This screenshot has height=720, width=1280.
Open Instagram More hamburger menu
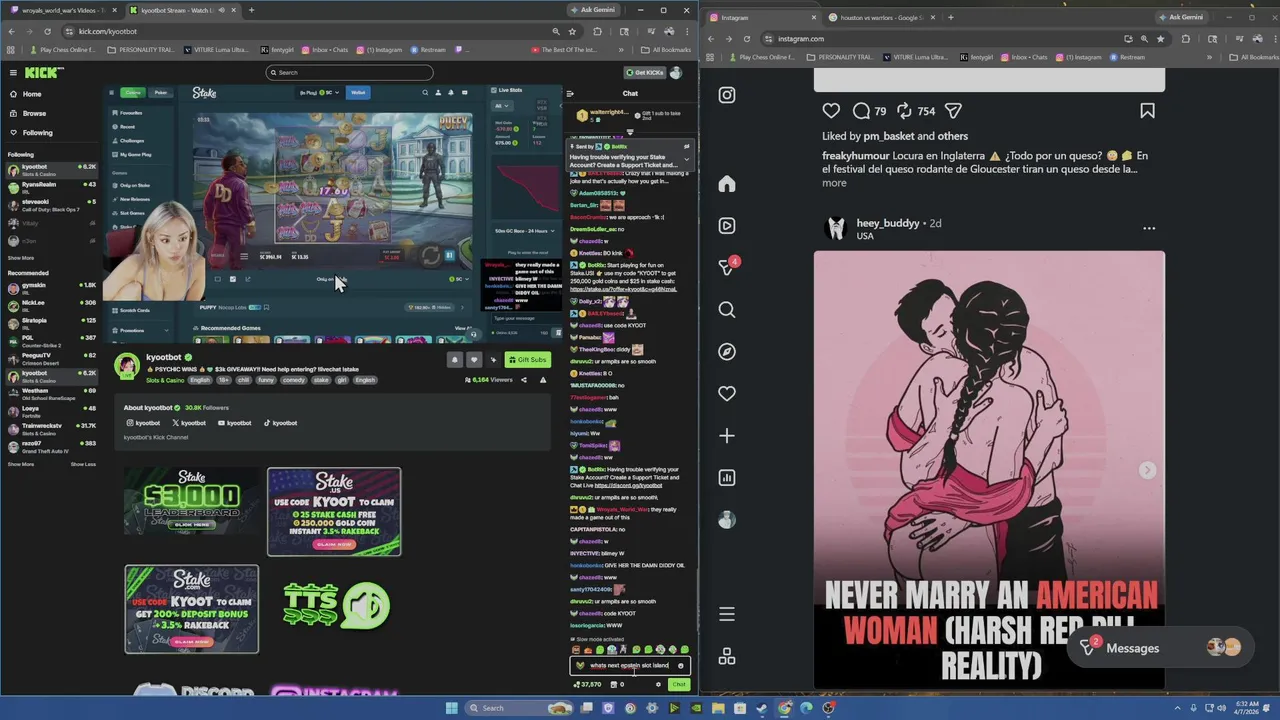tap(727, 614)
